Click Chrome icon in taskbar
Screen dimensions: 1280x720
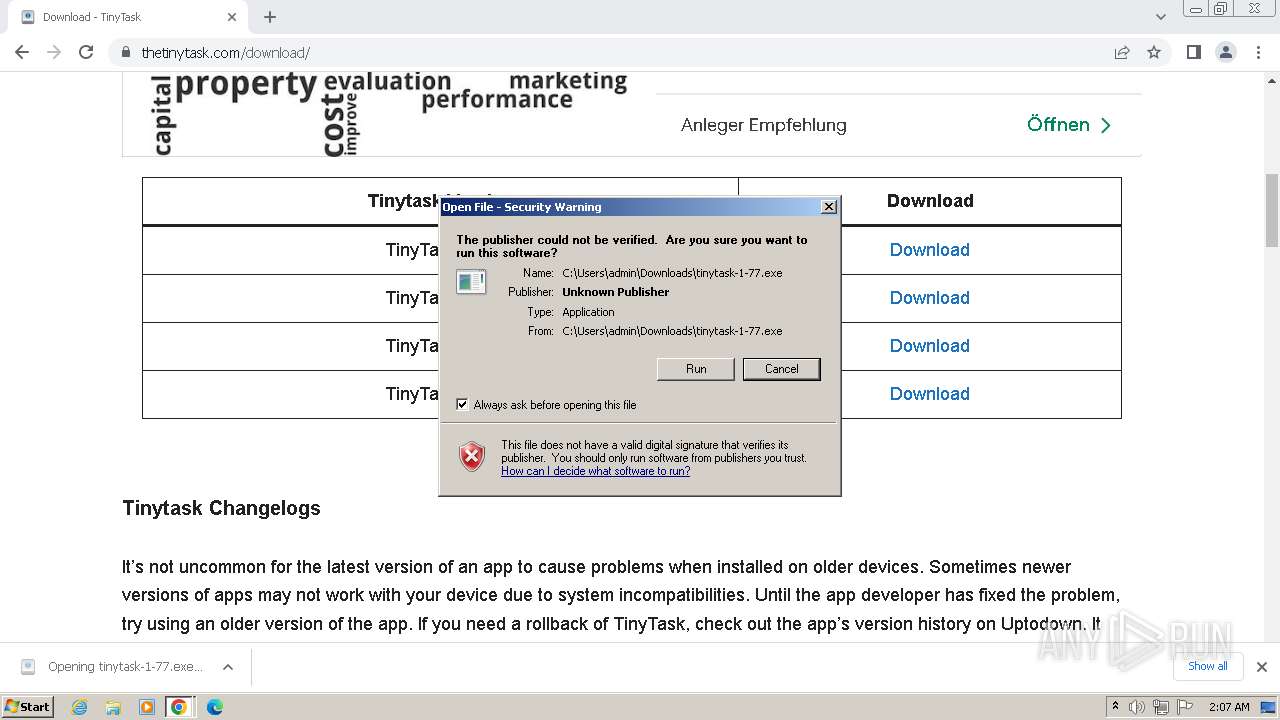(179, 707)
